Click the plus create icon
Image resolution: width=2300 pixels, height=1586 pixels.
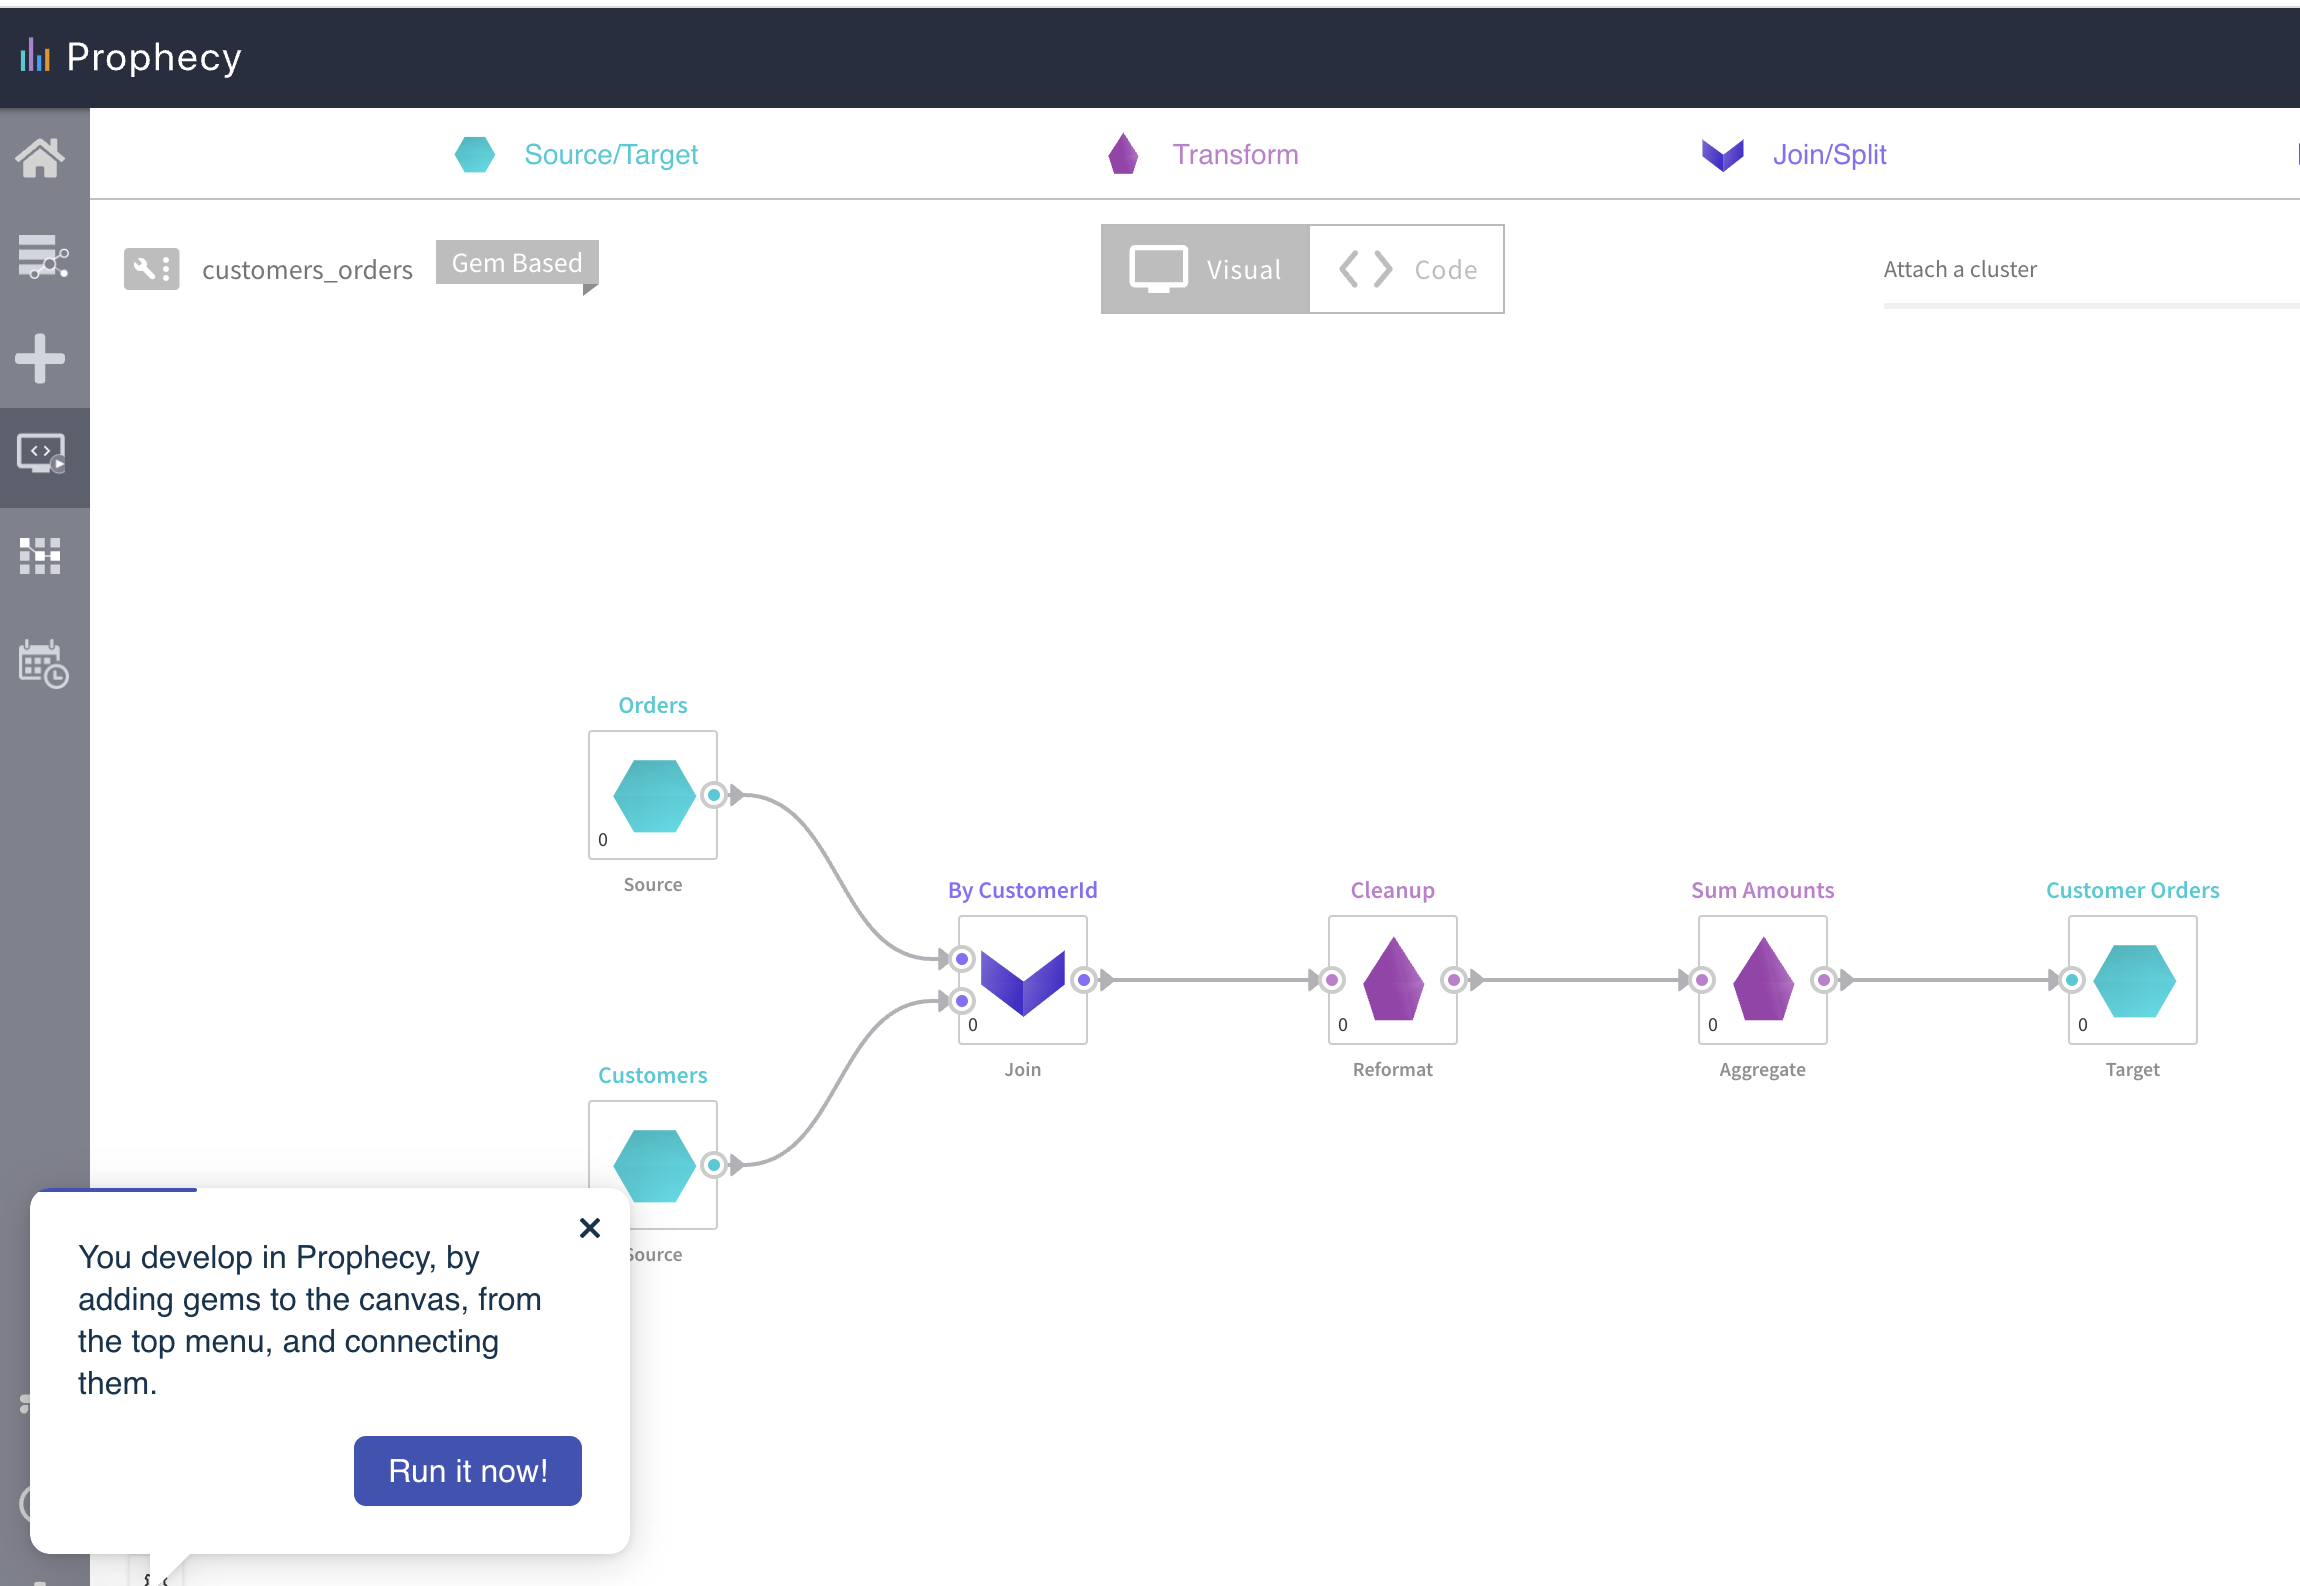click(40, 358)
